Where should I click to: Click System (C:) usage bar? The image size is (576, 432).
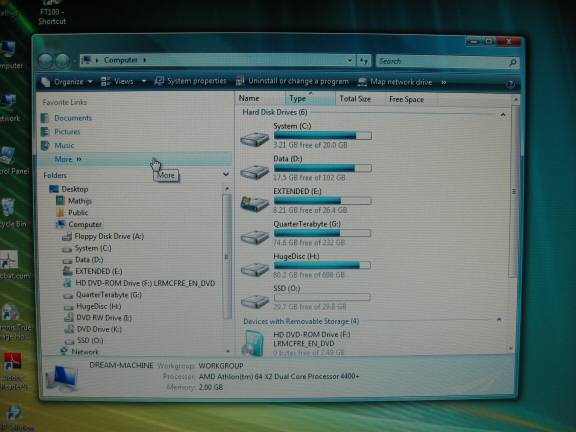(323, 136)
